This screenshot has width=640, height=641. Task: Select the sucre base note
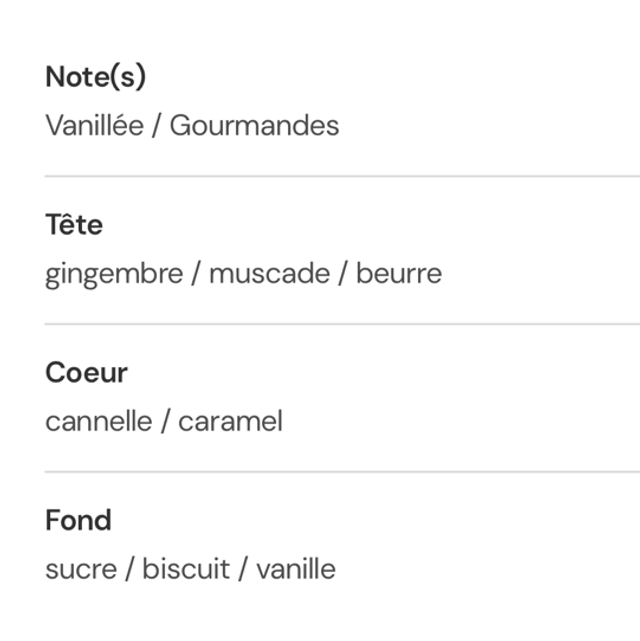[80, 570]
